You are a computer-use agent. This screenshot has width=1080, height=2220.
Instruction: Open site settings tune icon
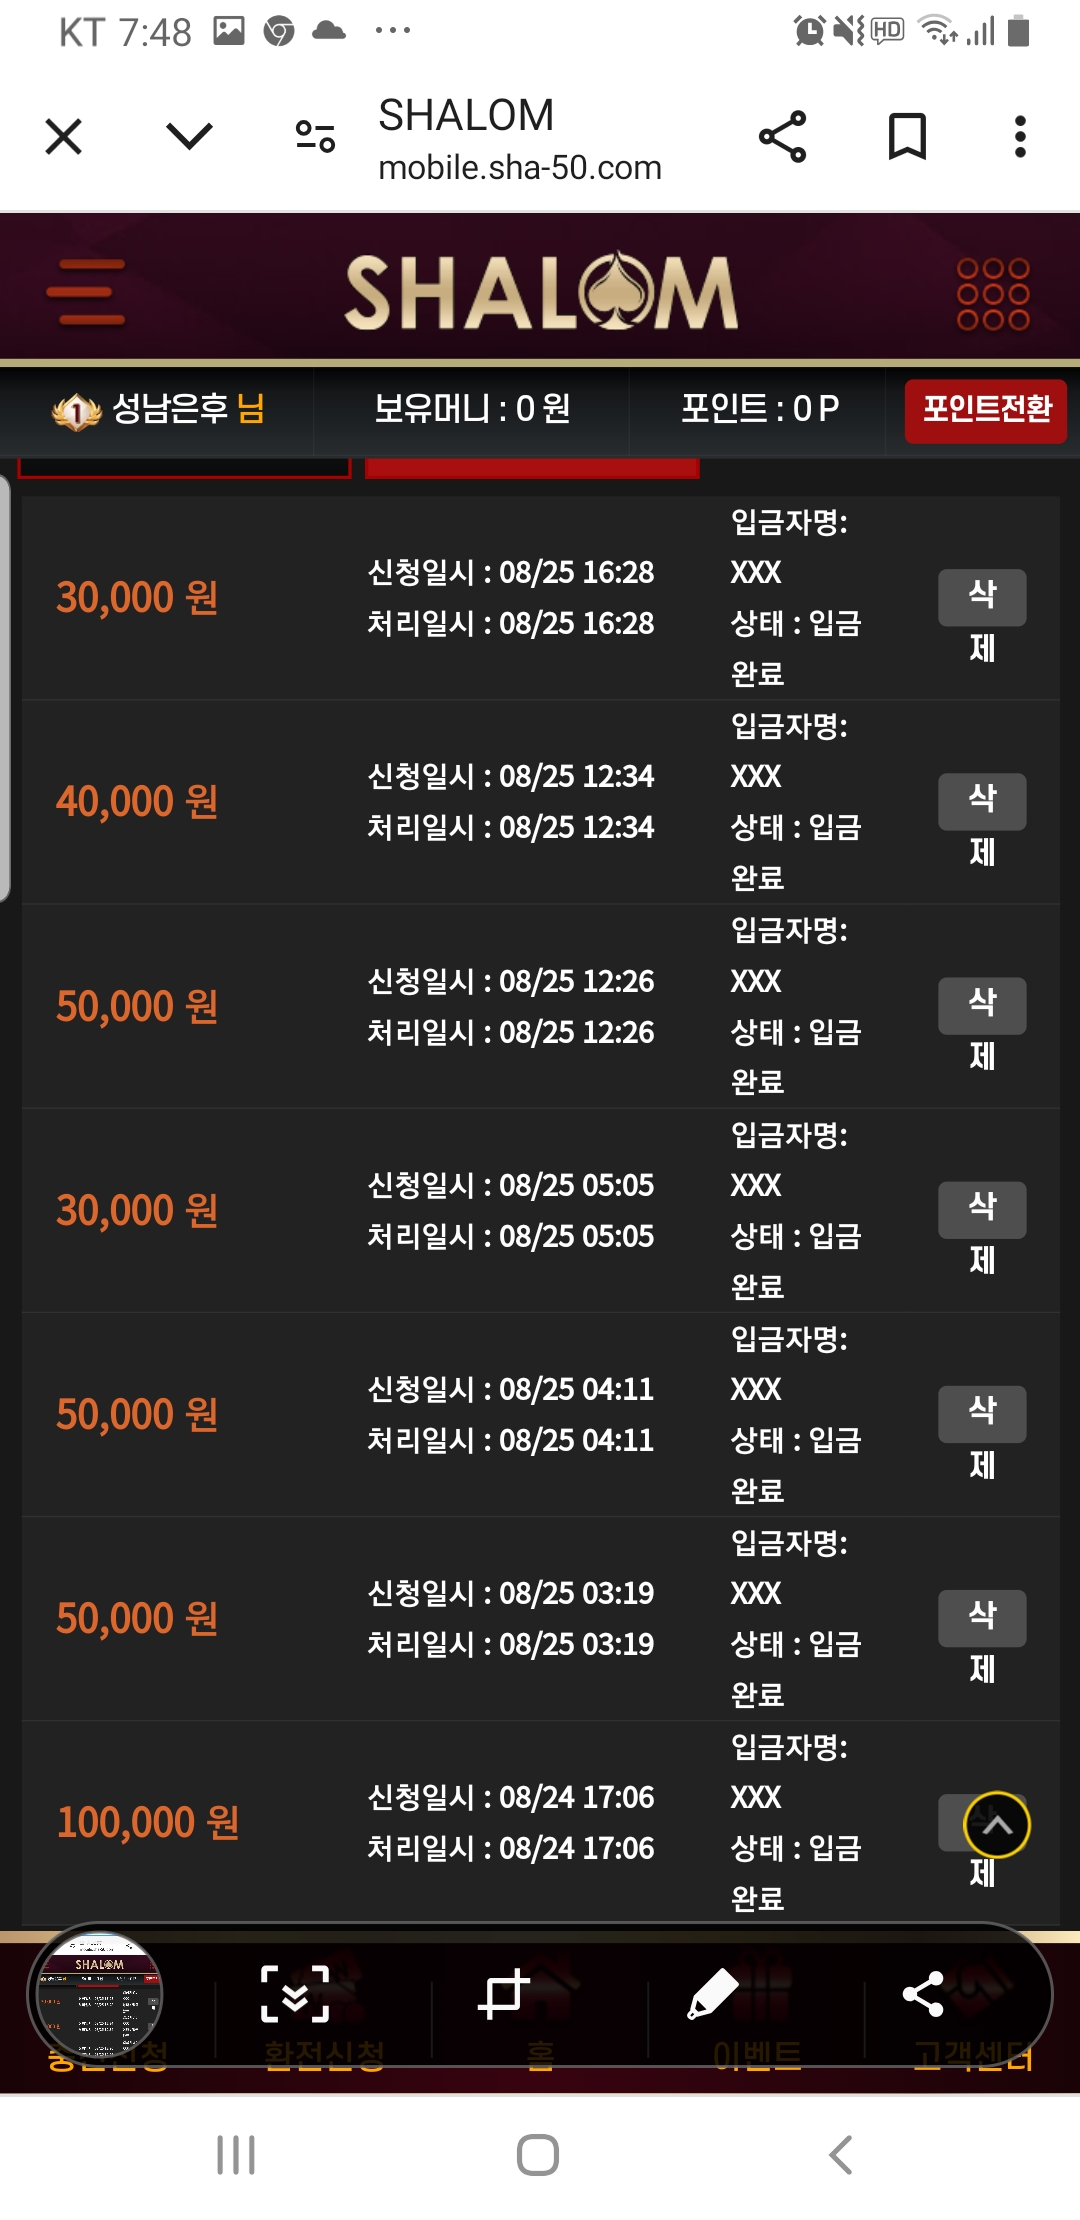315,137
